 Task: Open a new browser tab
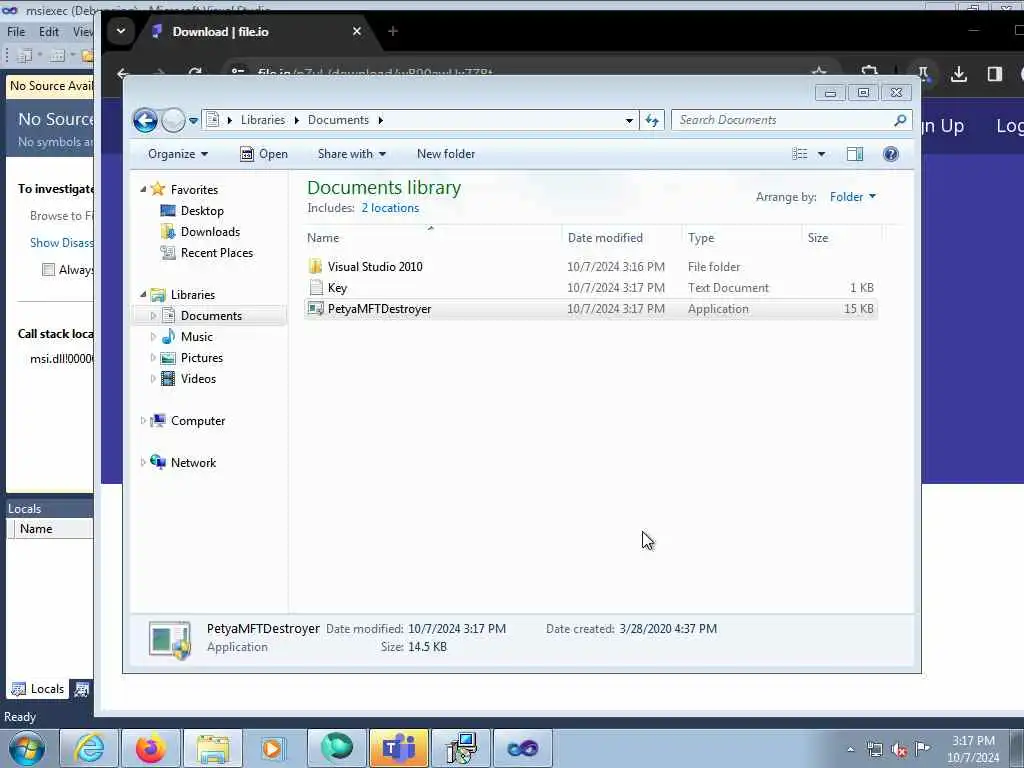tap(392, 31)
